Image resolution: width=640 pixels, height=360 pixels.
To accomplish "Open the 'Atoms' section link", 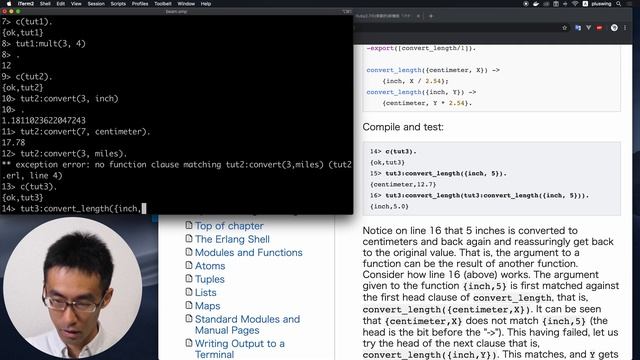I will click(210, 266).
